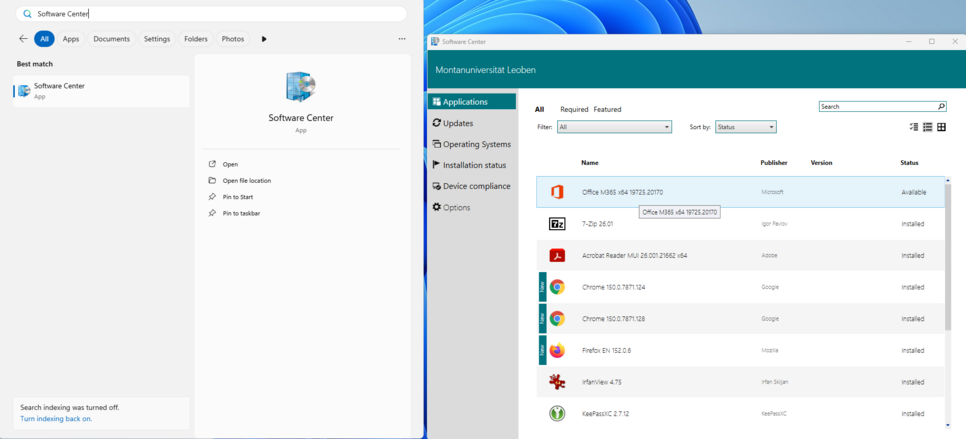This screenshot has width=966, height=439.
Task: Click the Office M365 orange icon
Action: coord(557,192)
